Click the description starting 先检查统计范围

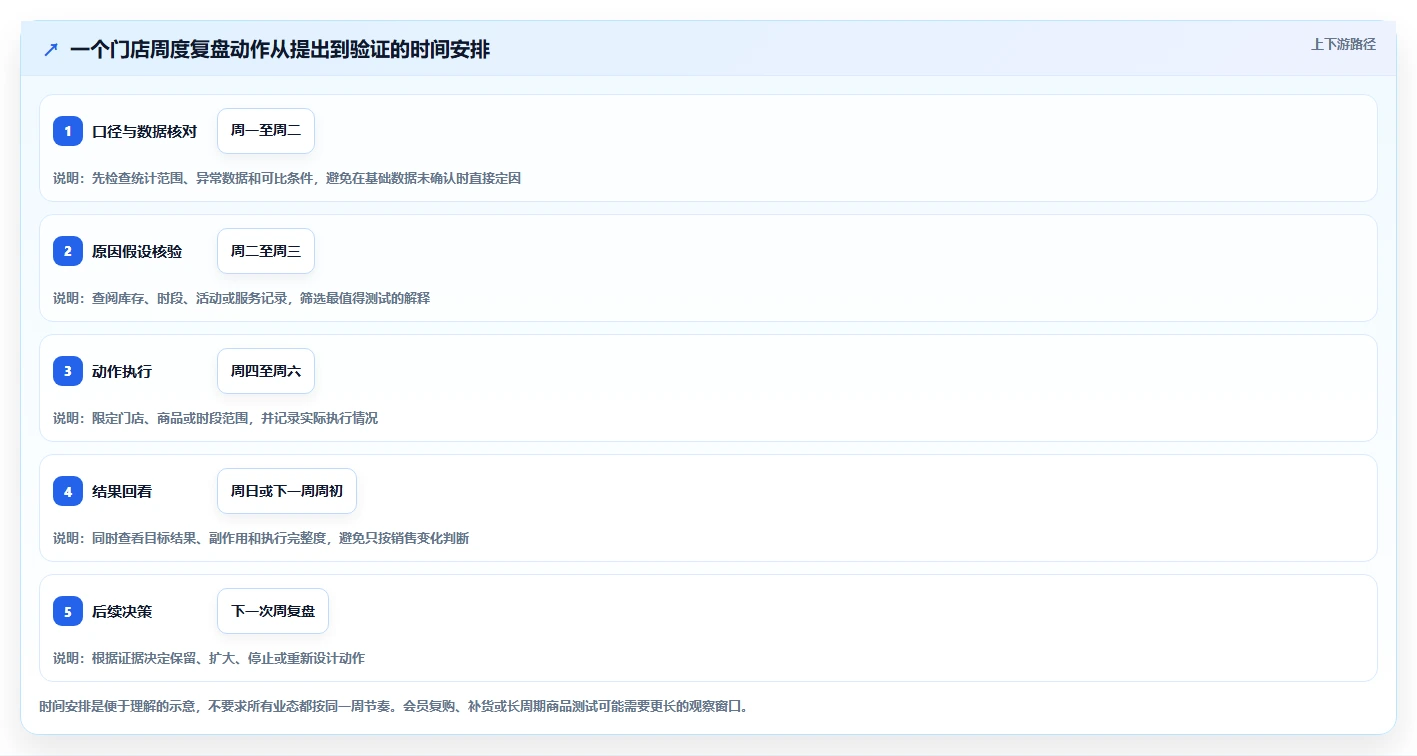pos(287,178)
